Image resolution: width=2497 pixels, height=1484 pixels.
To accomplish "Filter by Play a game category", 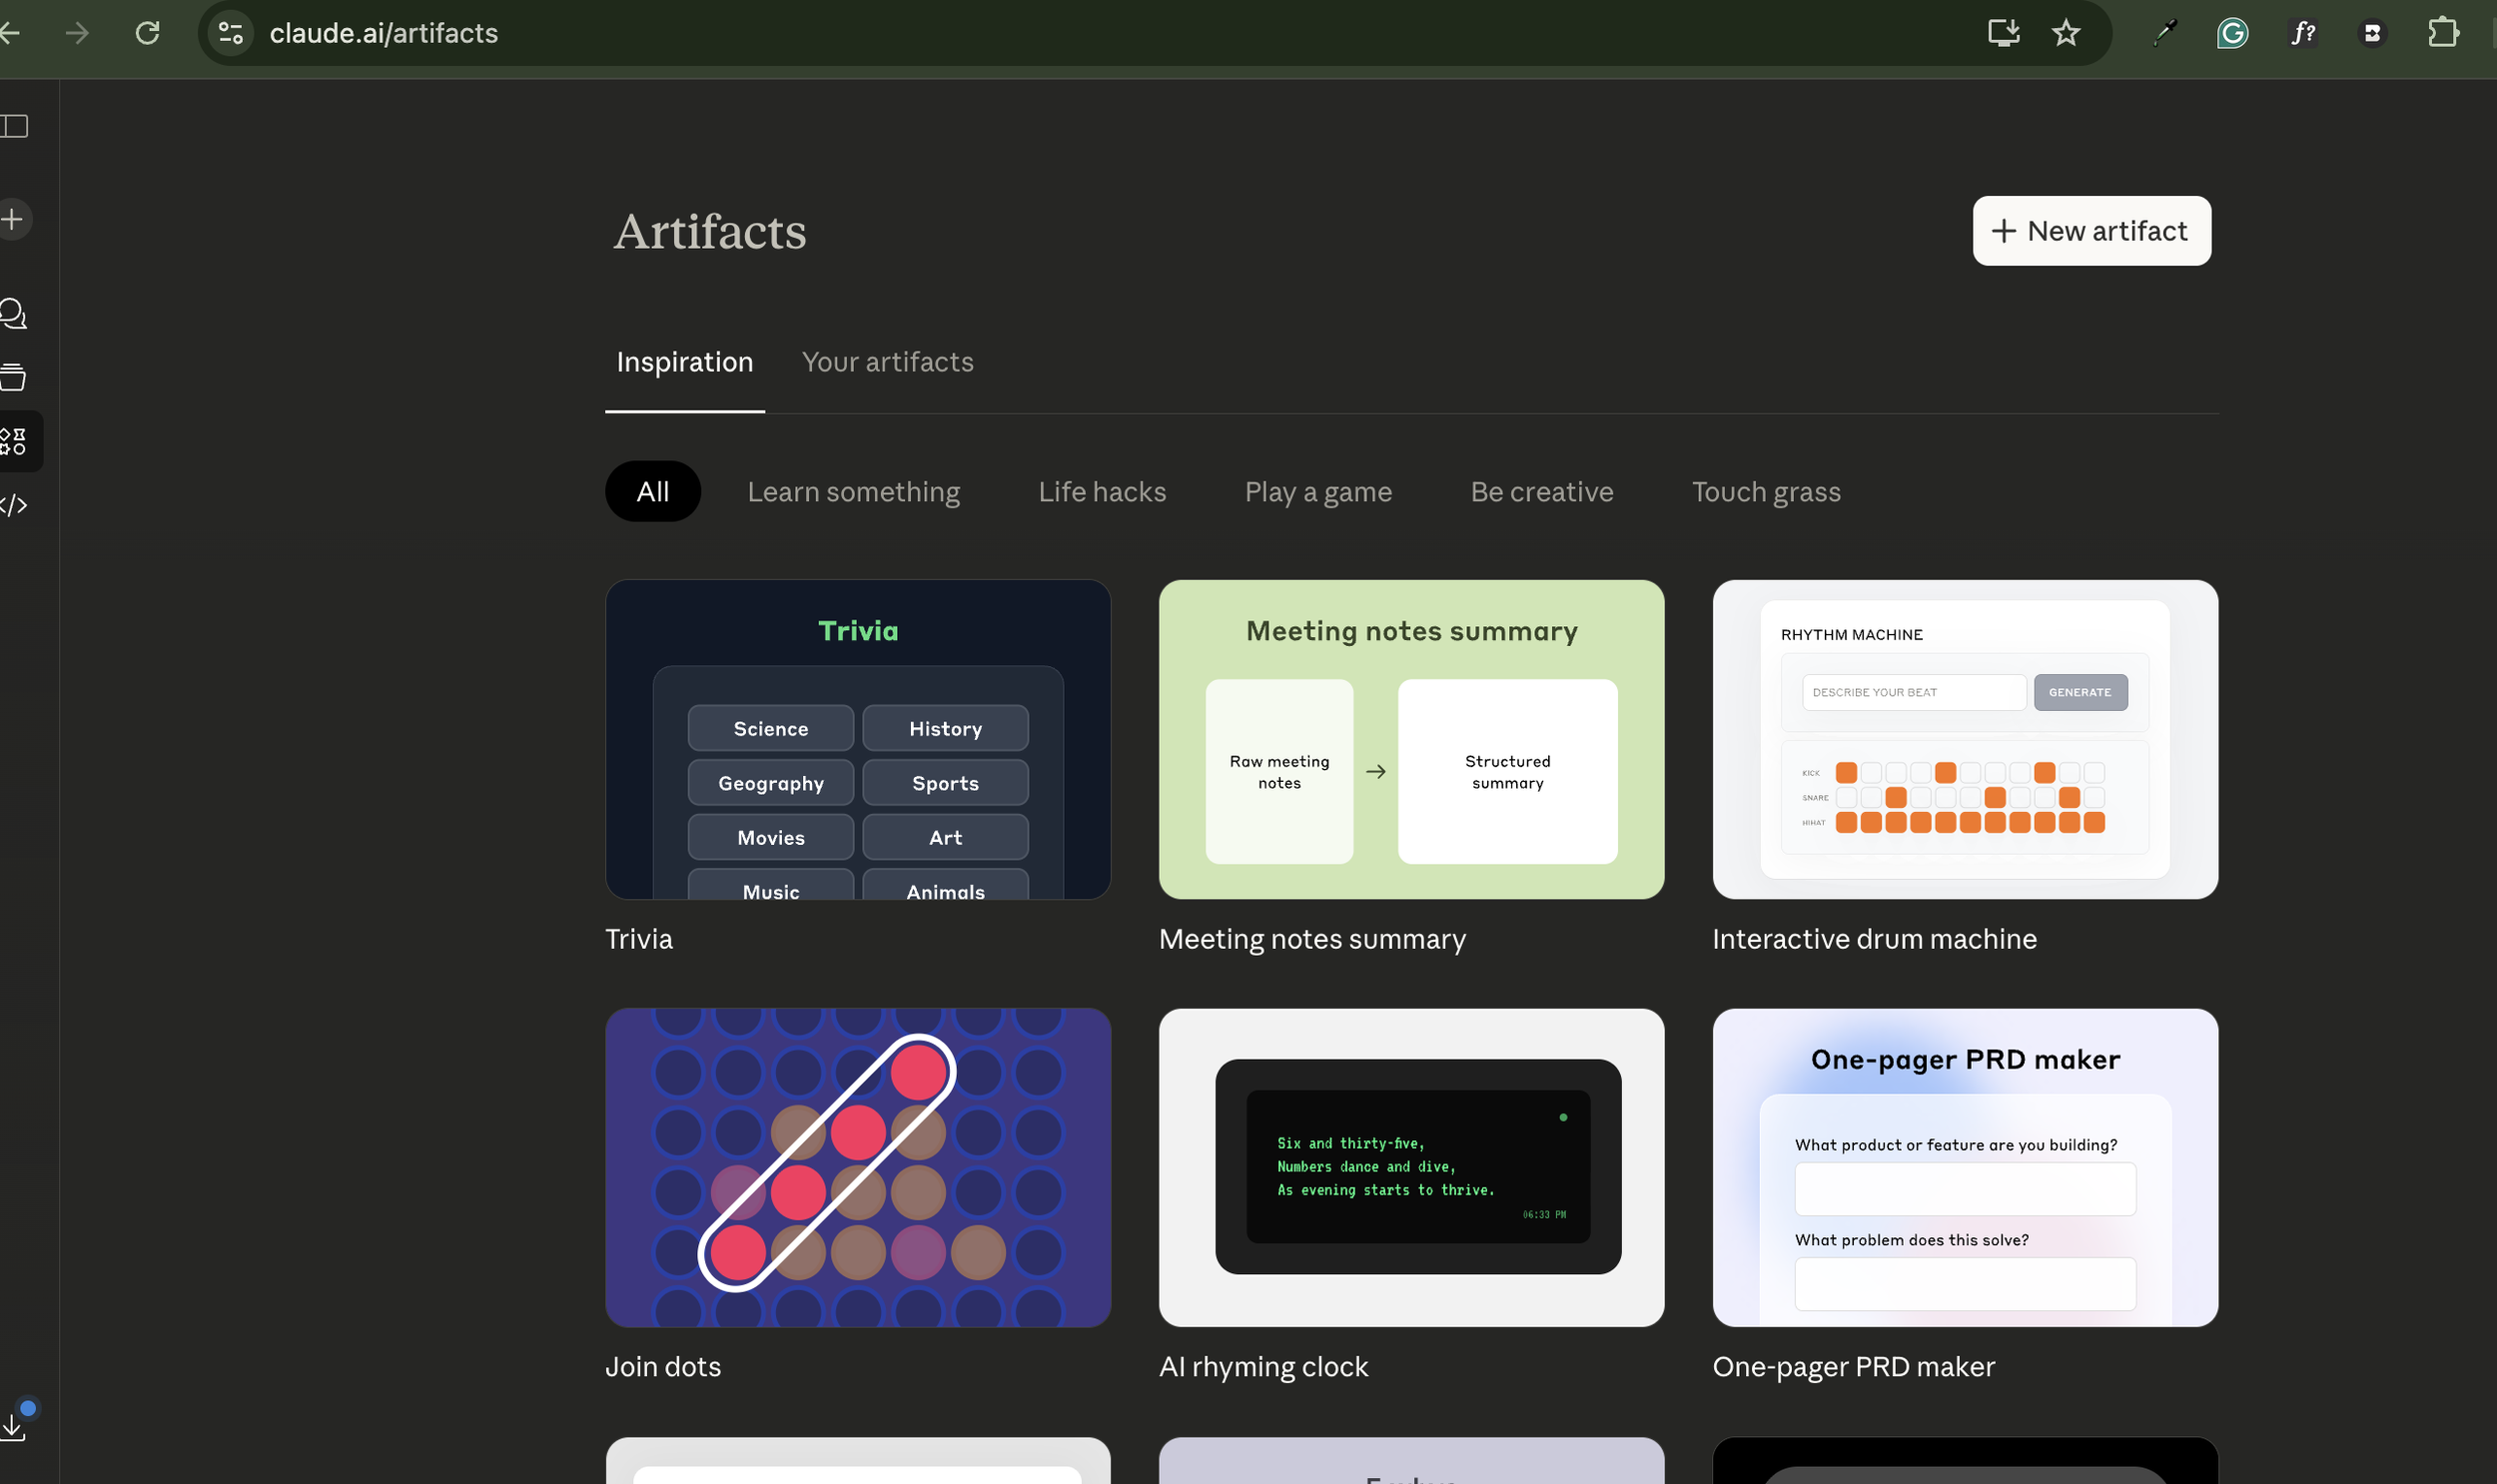I will tap(1317, 492).
